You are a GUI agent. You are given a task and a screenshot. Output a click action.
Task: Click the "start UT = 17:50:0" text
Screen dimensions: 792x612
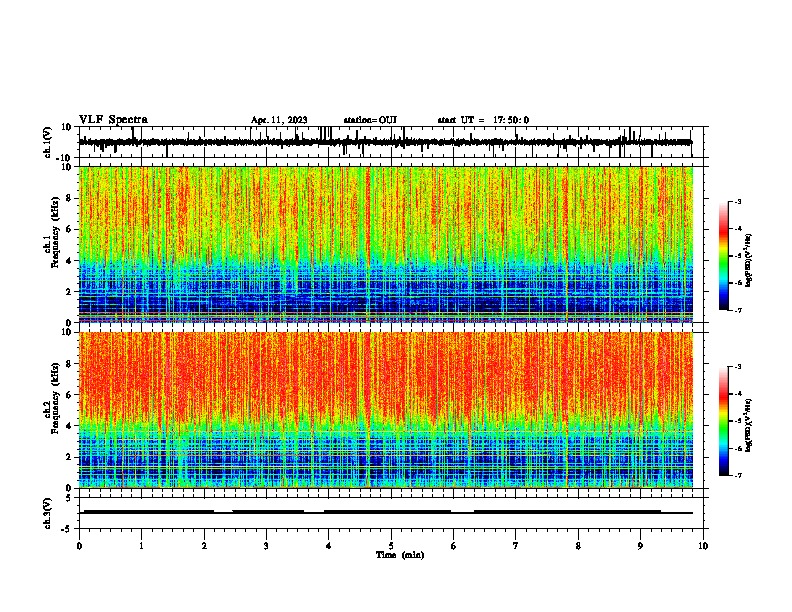483,120
